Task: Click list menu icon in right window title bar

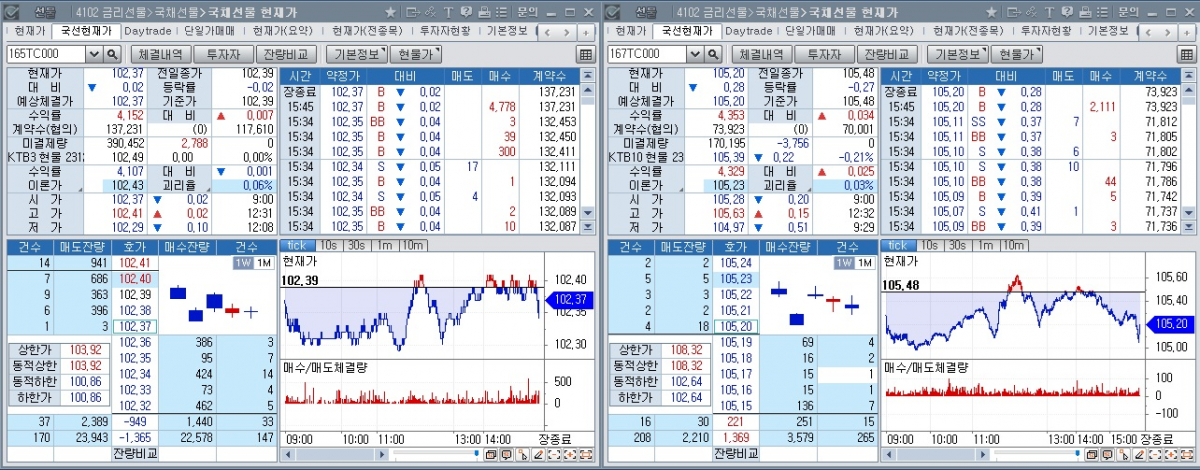Action: pyautogui.click(x=1101, y=12)
